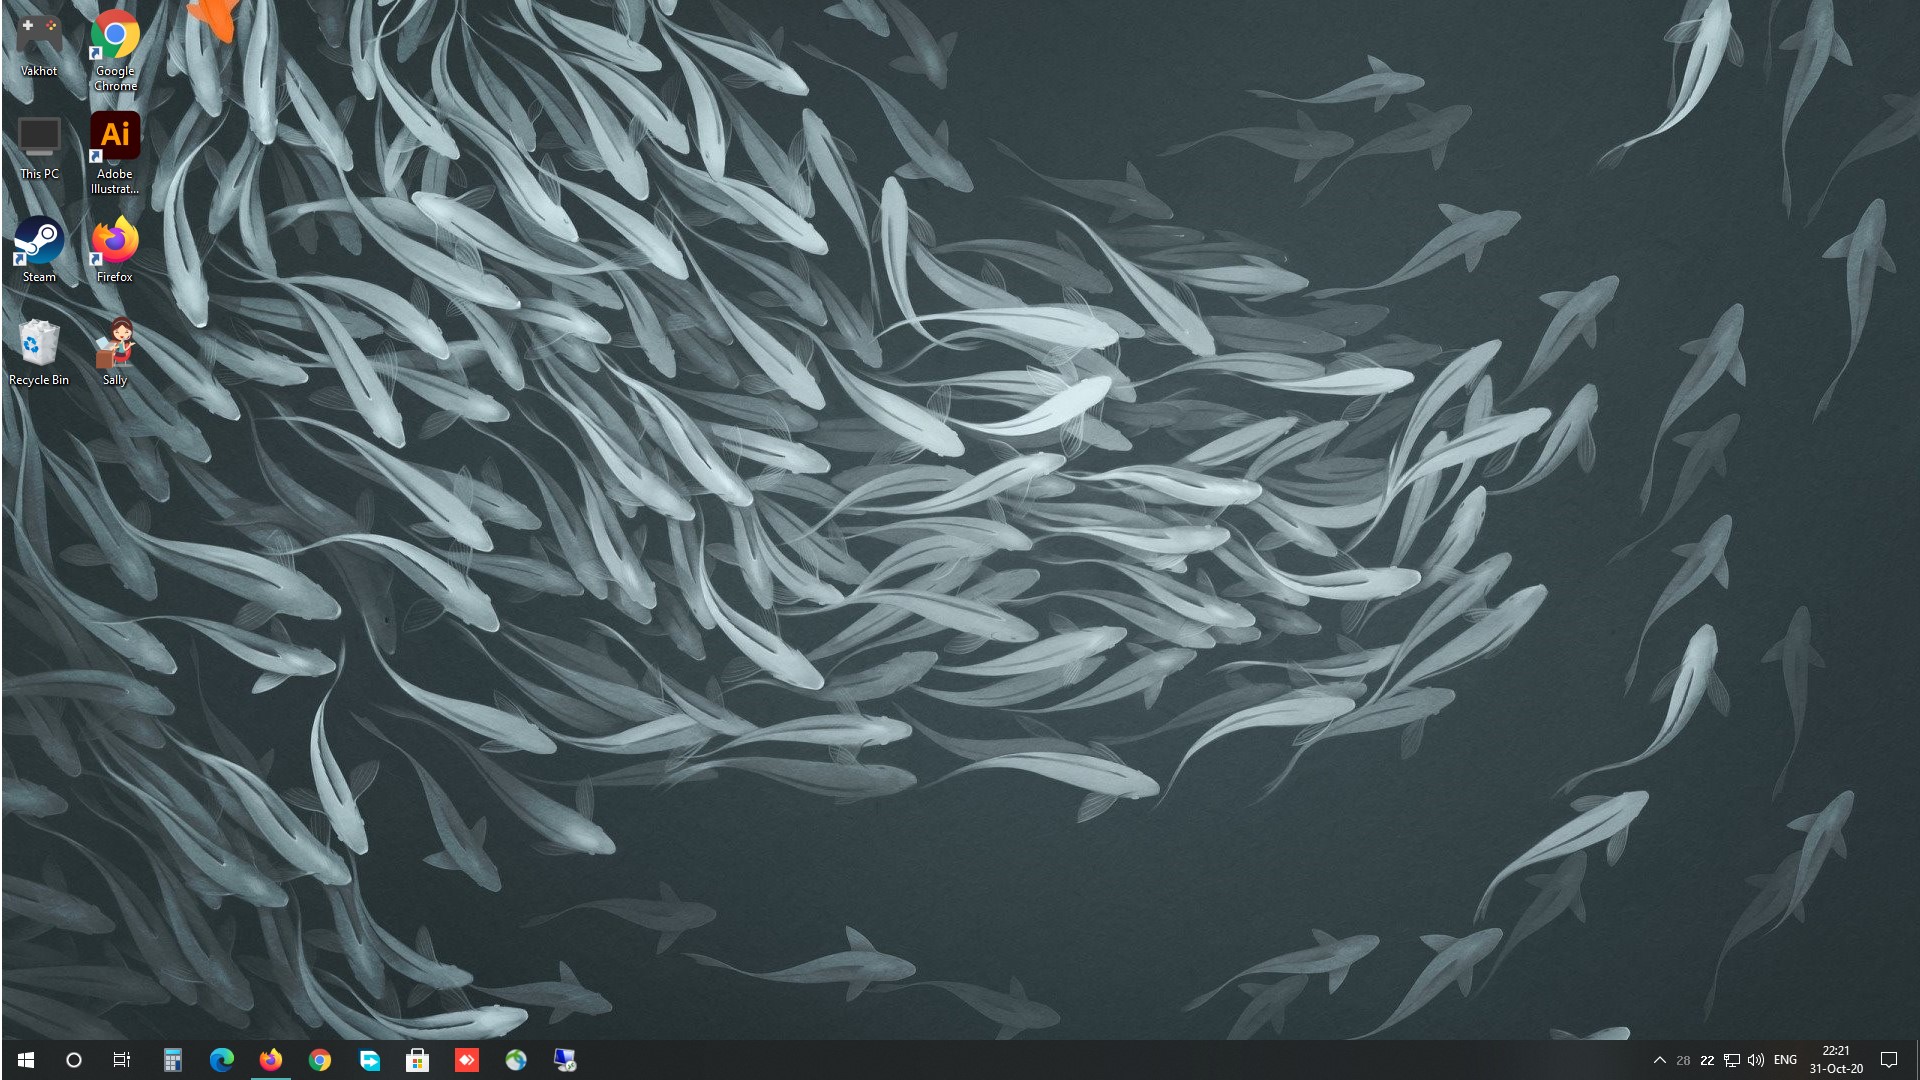The image size is (1920, 1080).
Task: Open Microsoft Store from the taskbar
Action: (x=418, y=1060)
